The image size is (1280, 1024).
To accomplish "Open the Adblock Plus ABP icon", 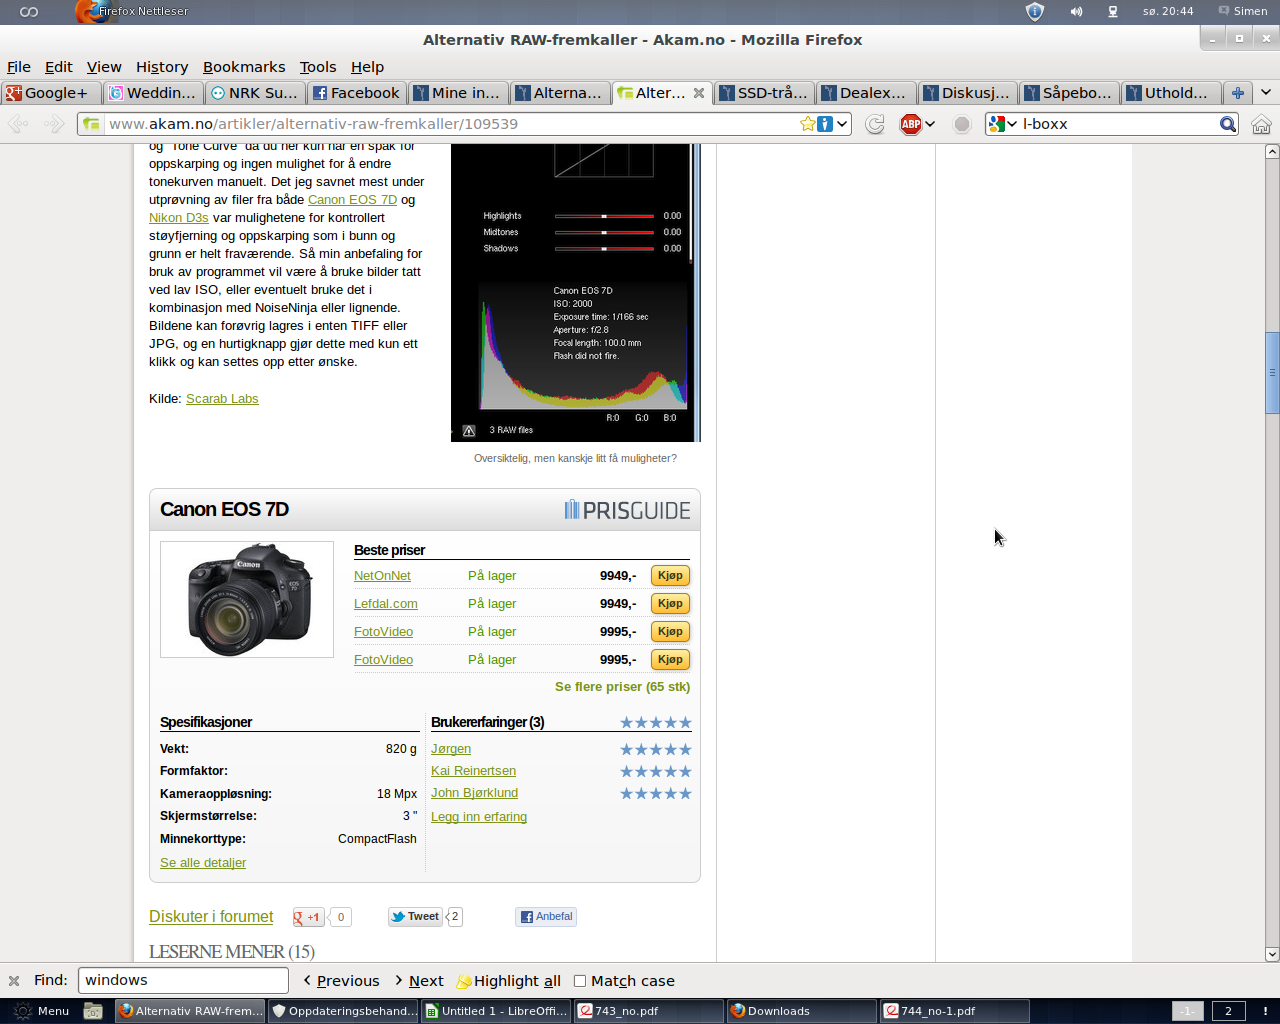I will pos(911,124).
